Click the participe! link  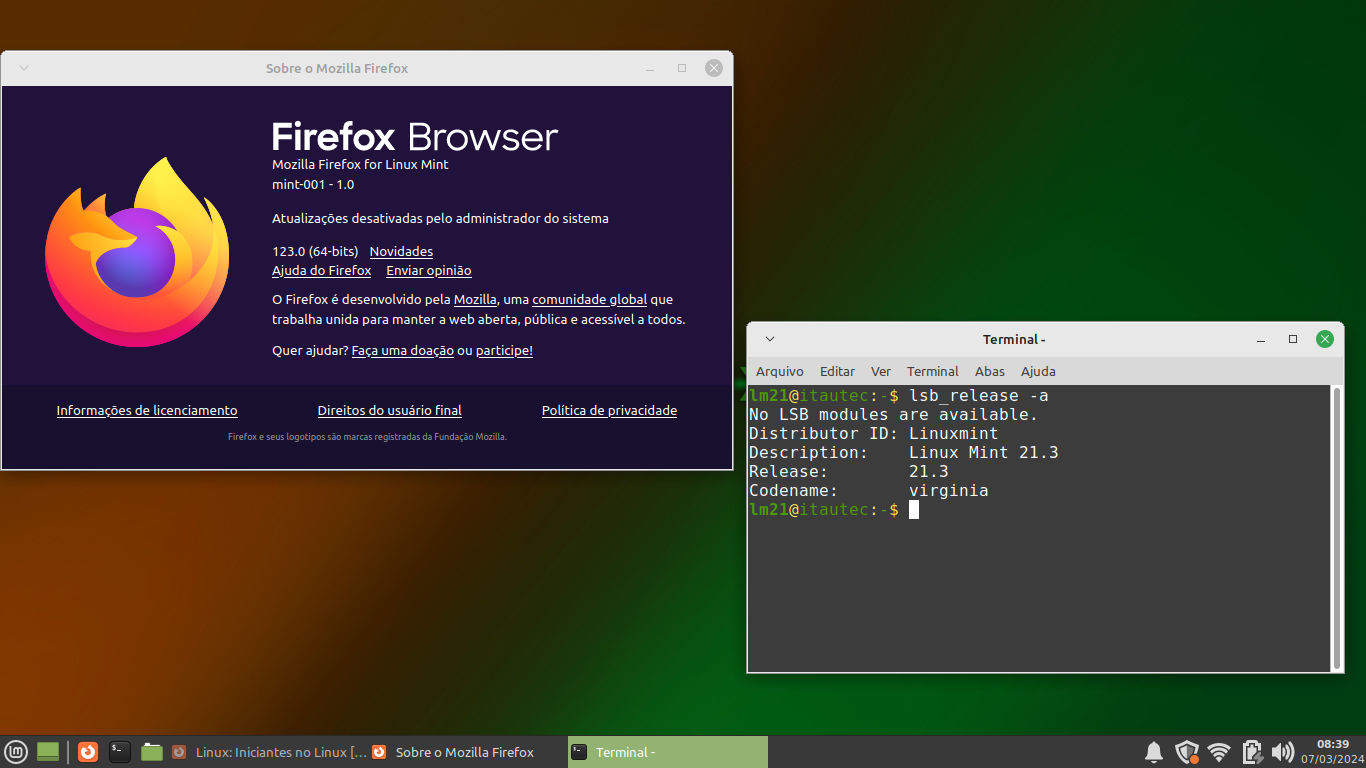[x=504, y=351]
